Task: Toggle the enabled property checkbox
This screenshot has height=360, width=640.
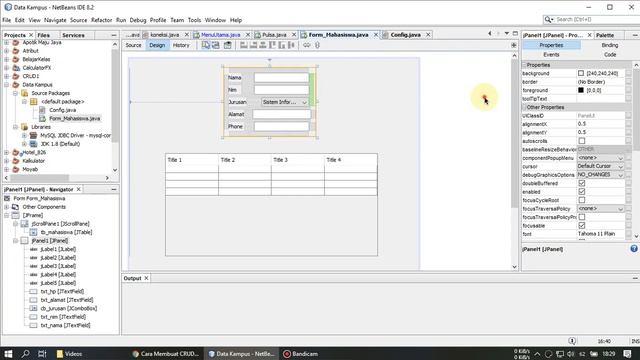Action: point(582,191)
